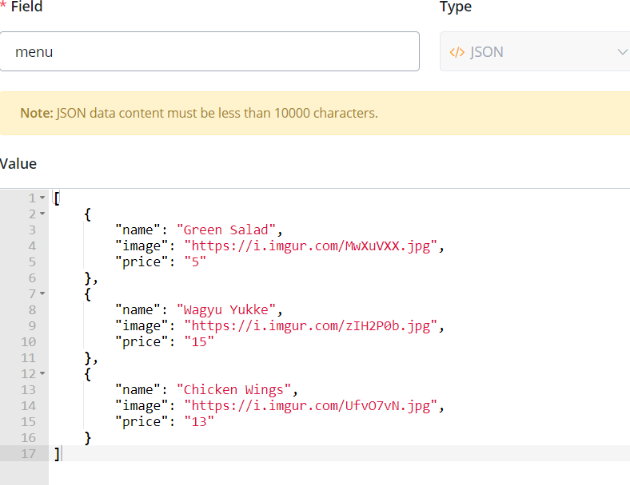Click line number 17 in the gutter
Image resolution: width=630 pixels, height=485 pixels.
click(28, 454)
